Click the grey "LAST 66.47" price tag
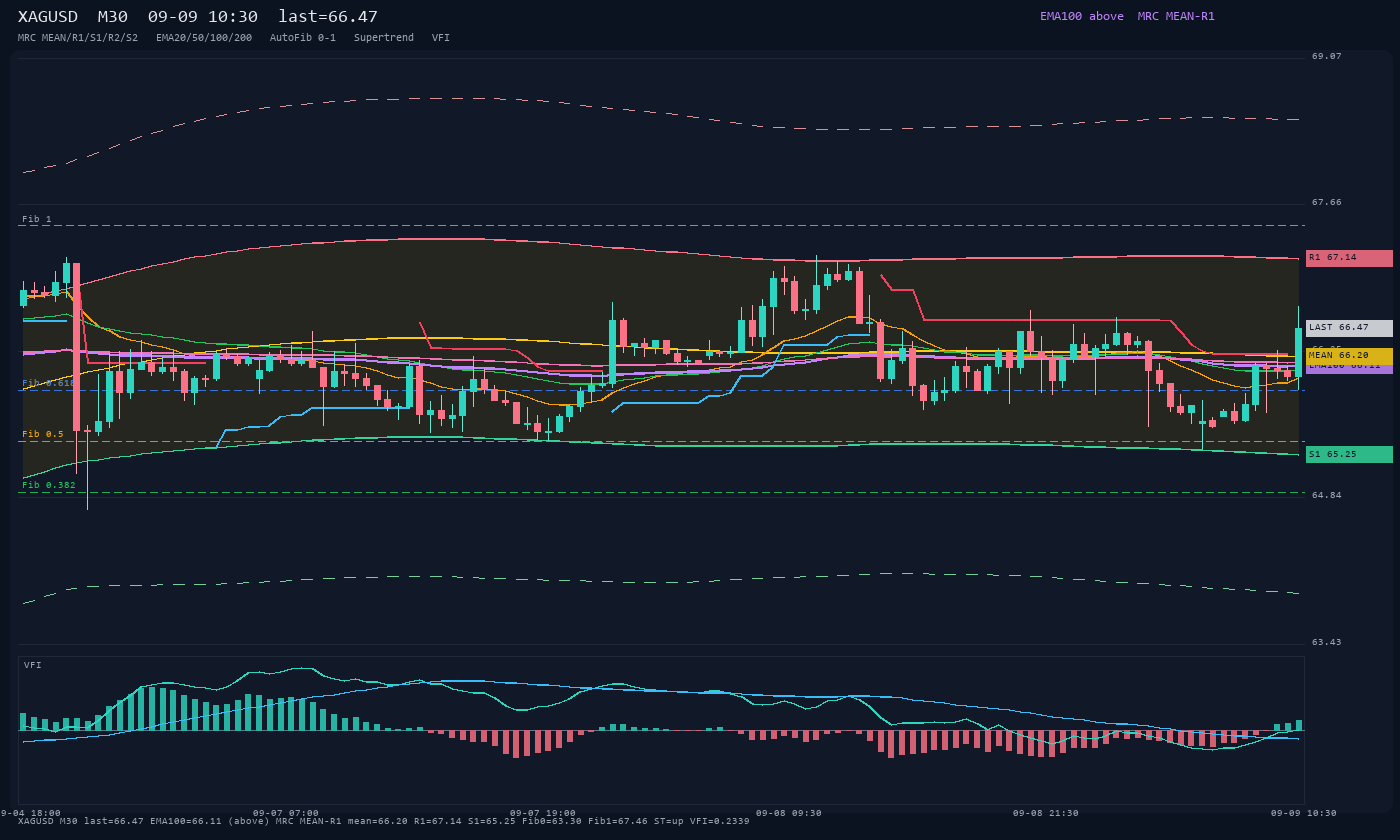This screenshot has width=1400, height=840. (x=1349, y=328)
